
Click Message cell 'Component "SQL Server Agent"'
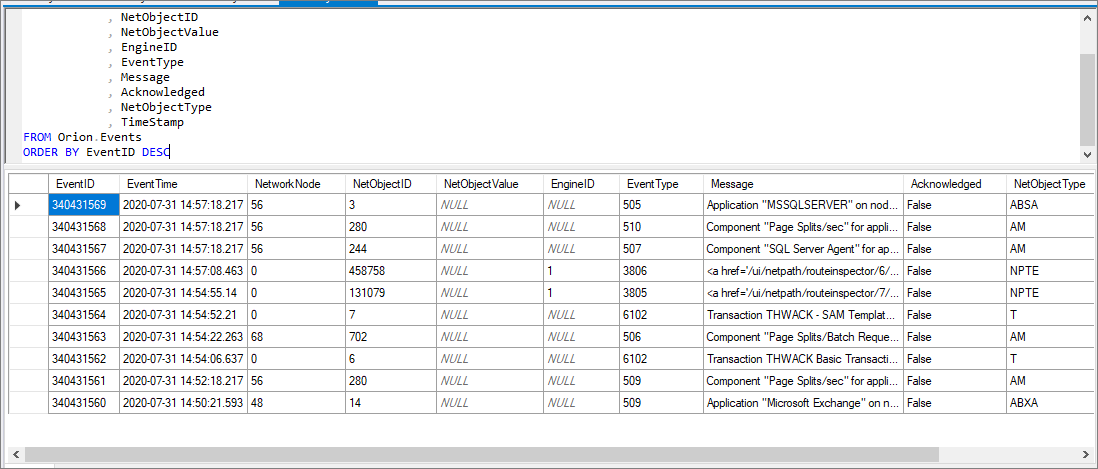(803, 248)
